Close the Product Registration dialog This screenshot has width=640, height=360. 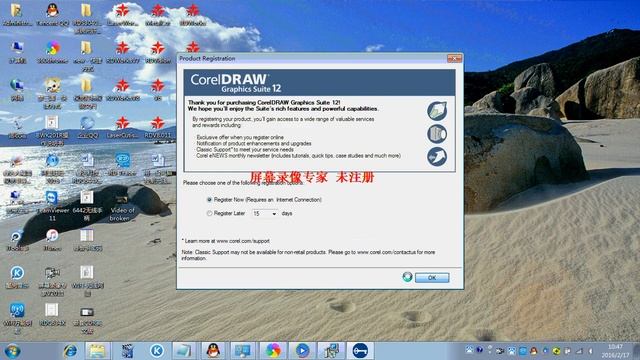[x=454, y=58]
